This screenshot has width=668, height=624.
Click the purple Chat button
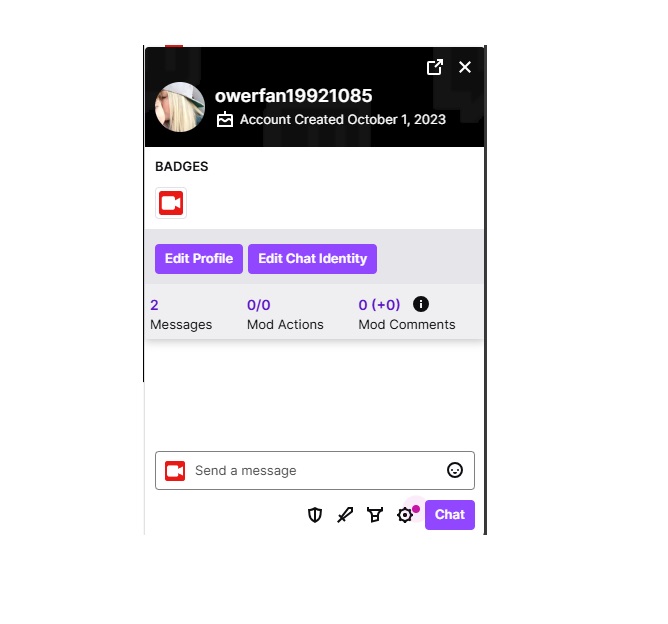pyautogui.click(x=449, y=515)
